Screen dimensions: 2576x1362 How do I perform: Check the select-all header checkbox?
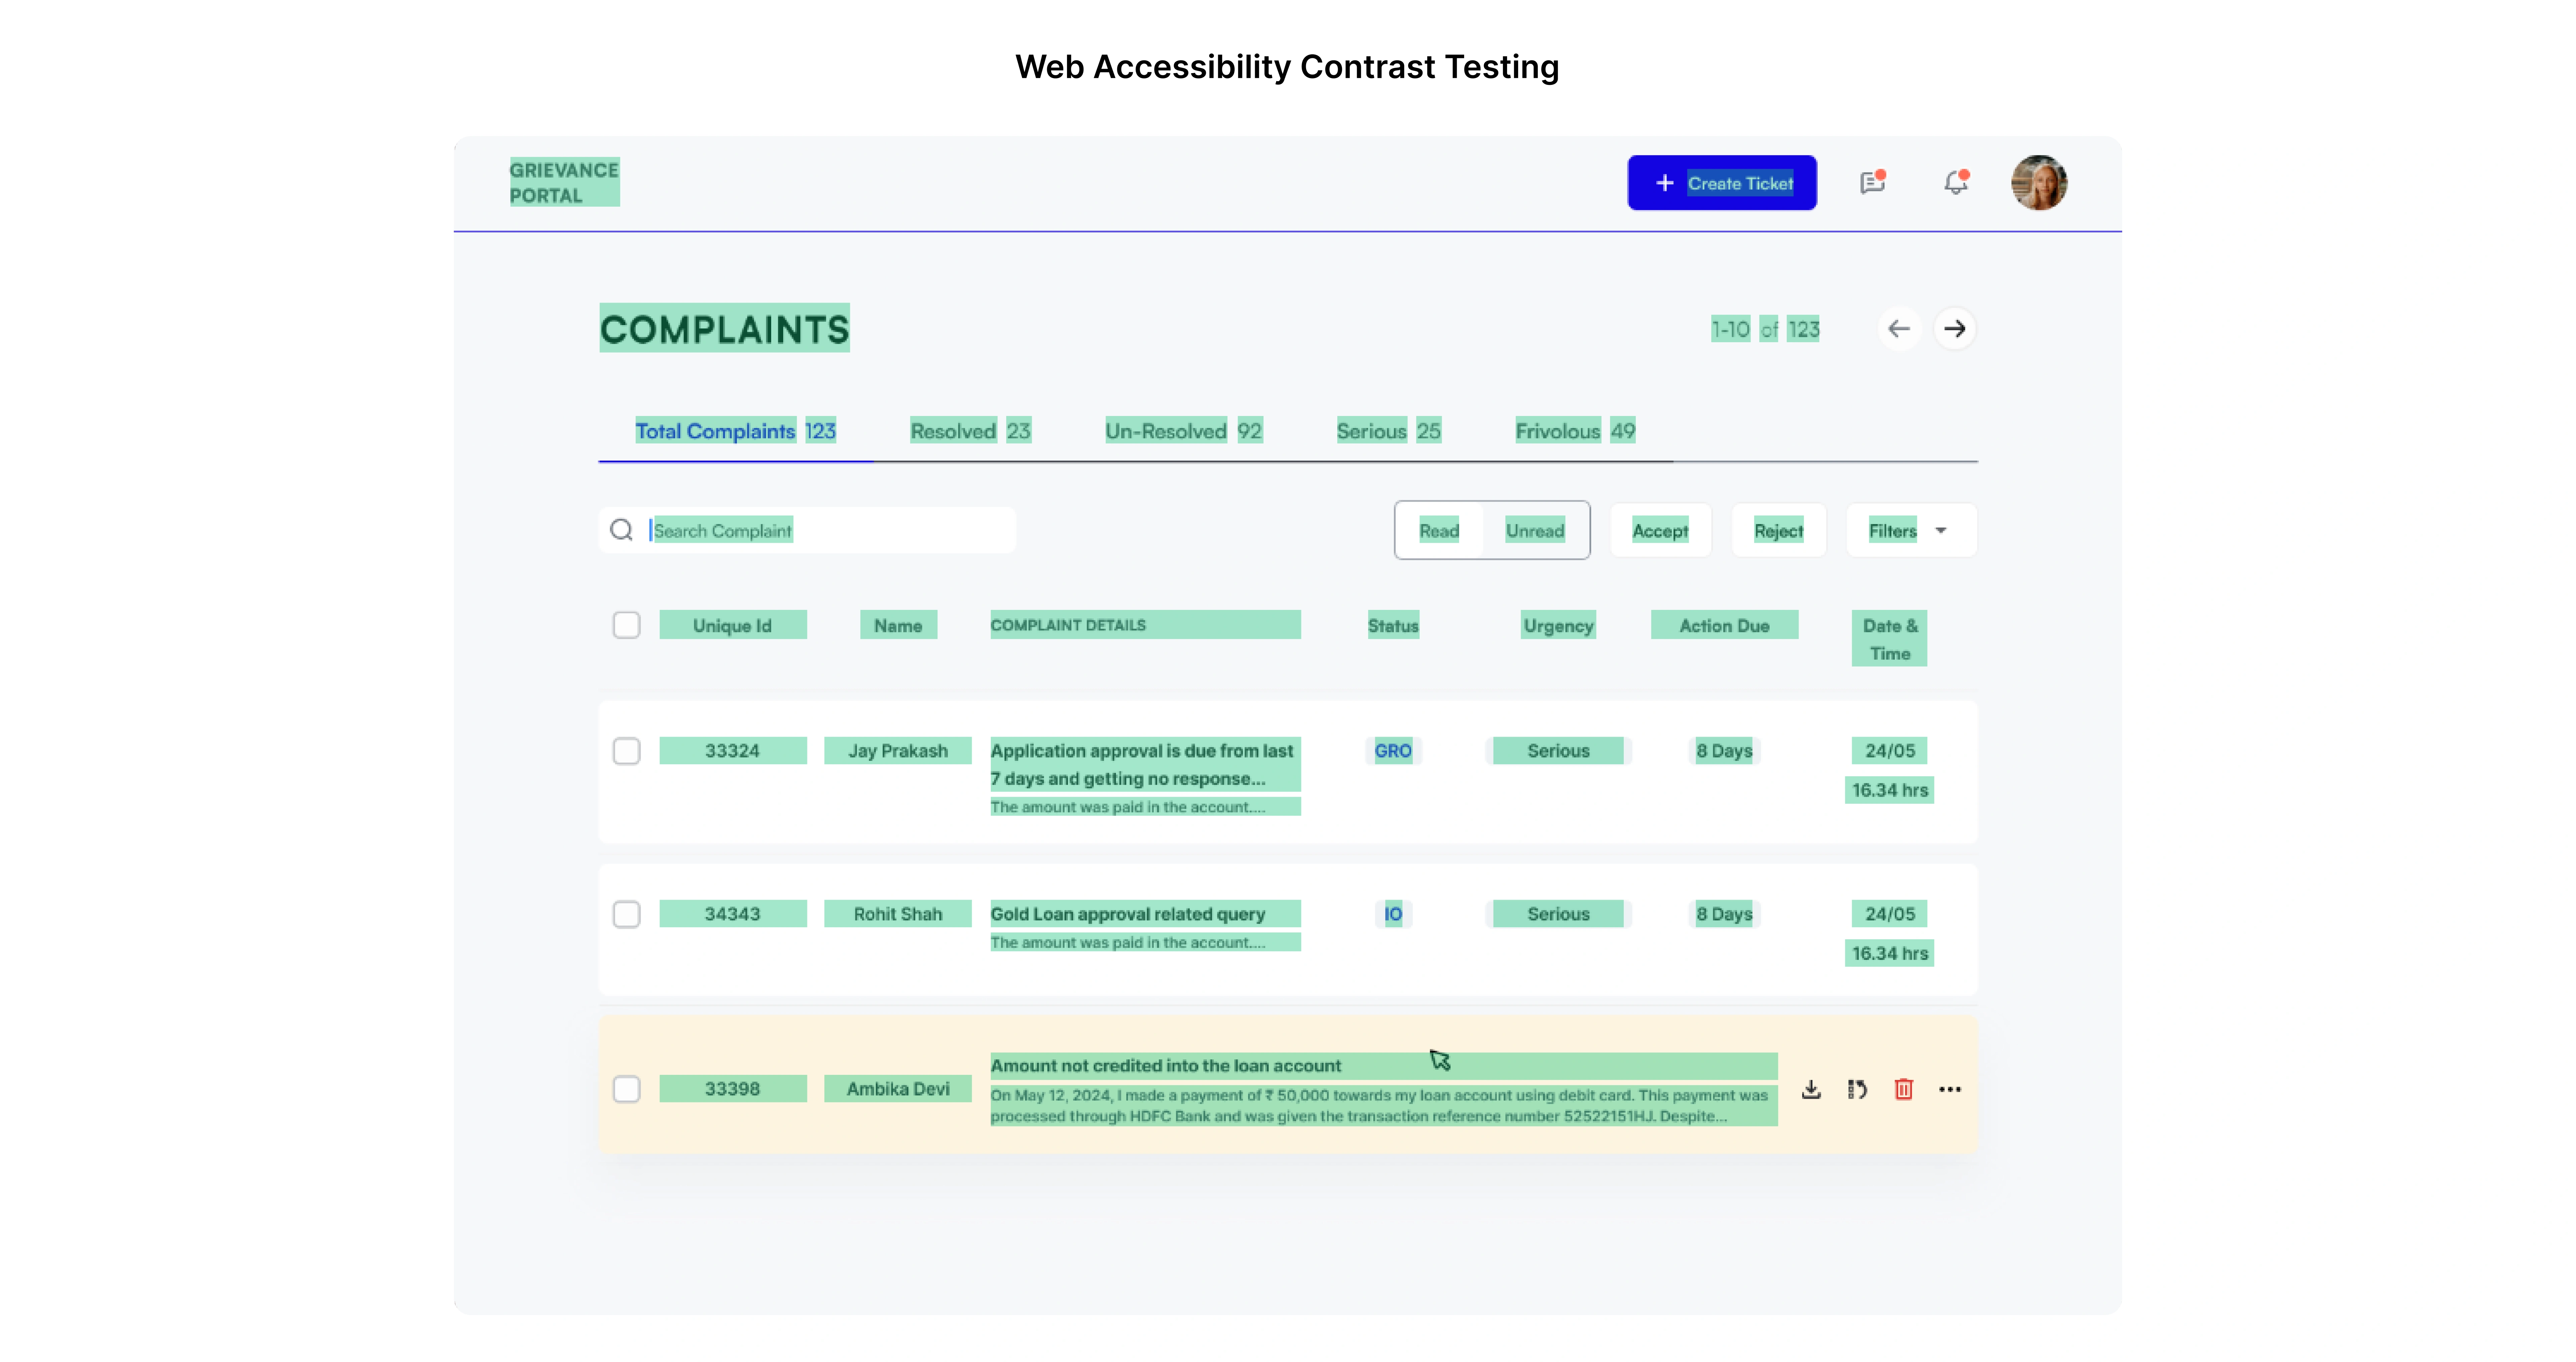click(x=626, y=625)
